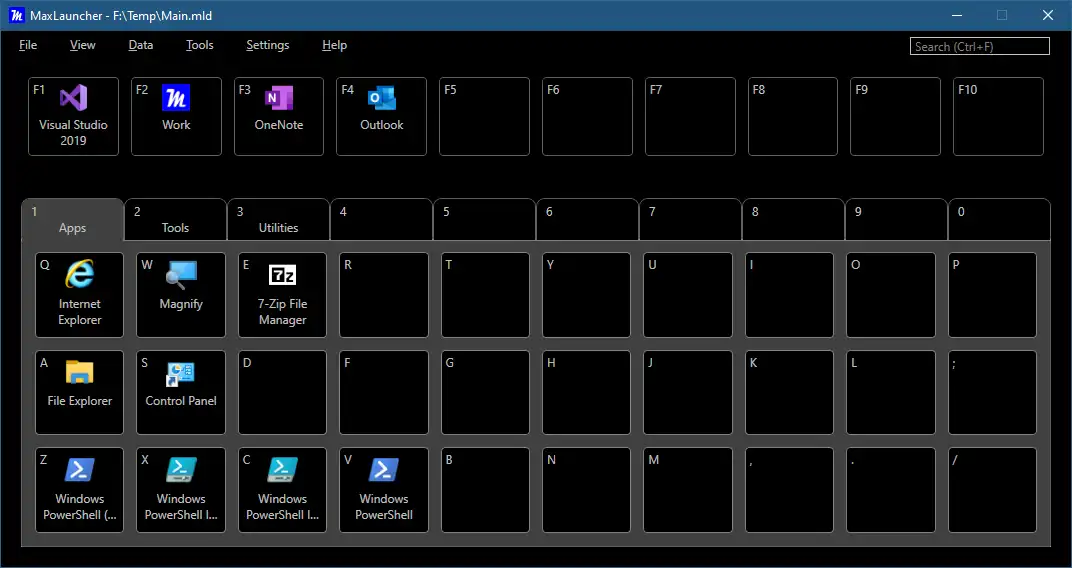Select the empty H key button
The height and width of the screenshot is (568, 1072).
point(587,392)
